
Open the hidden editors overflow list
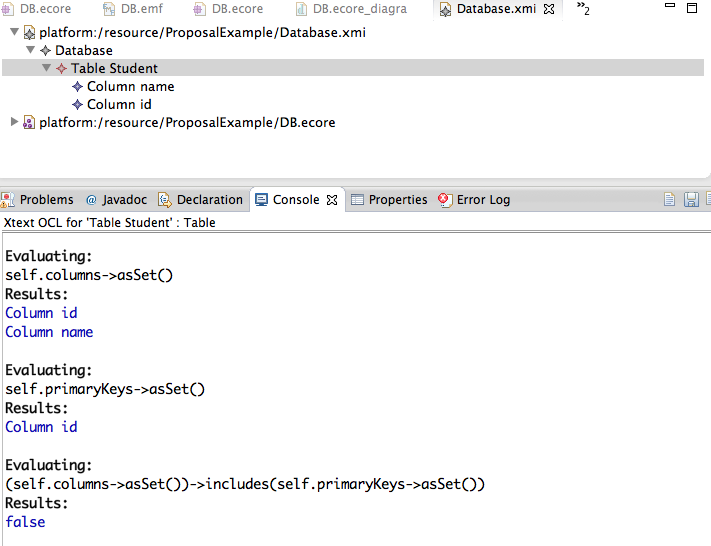583,8
